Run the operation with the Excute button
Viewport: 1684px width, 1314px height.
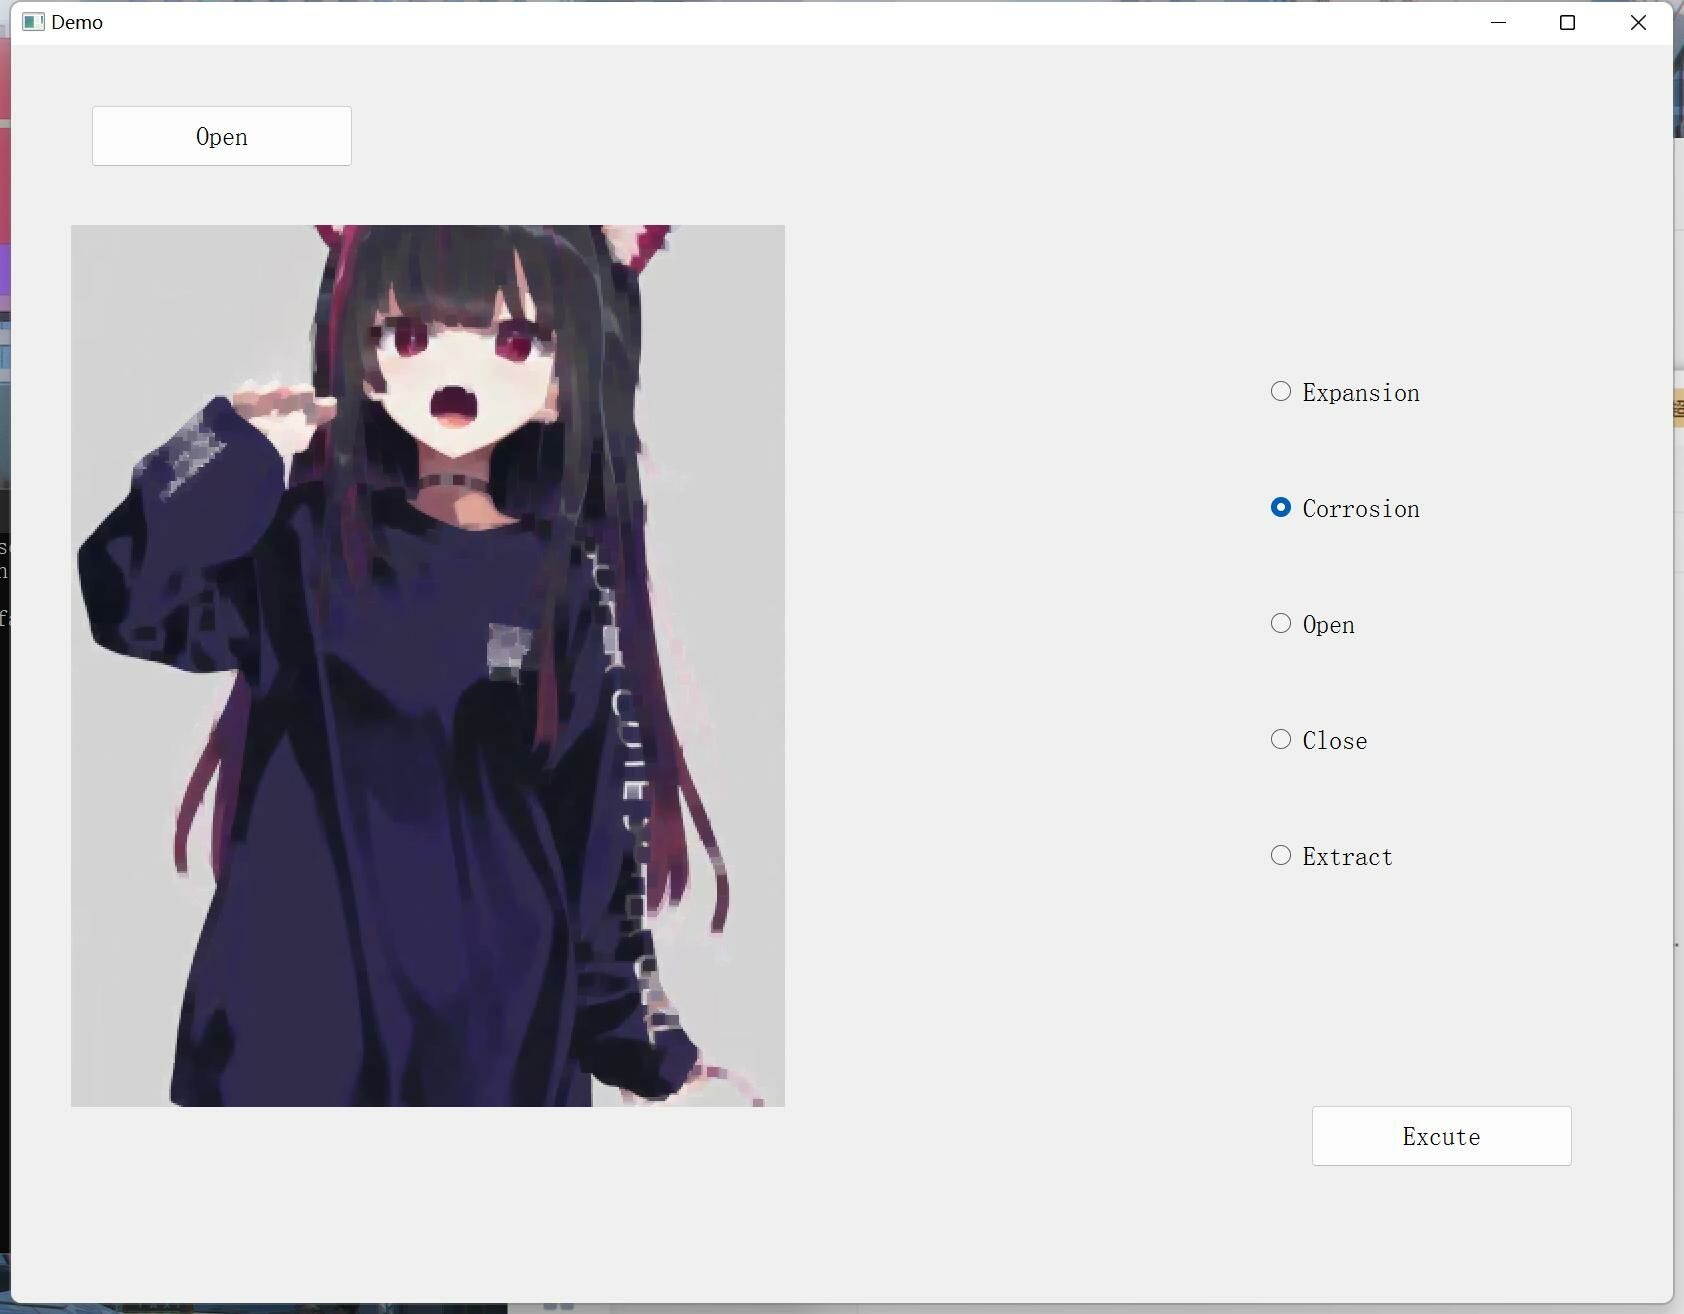tap(1441, 1136)
